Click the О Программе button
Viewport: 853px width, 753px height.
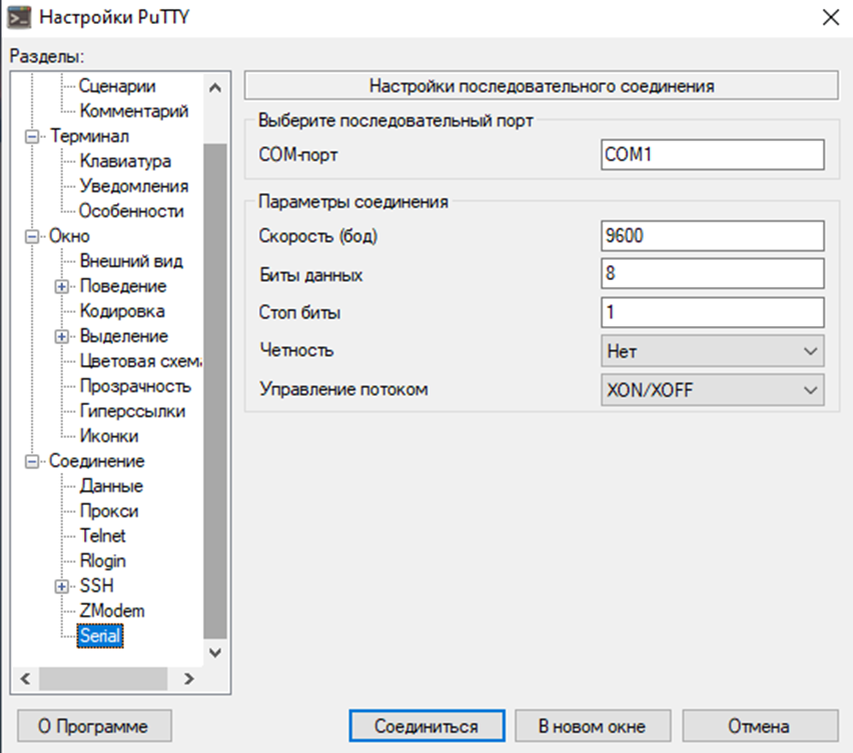(95, 726)
